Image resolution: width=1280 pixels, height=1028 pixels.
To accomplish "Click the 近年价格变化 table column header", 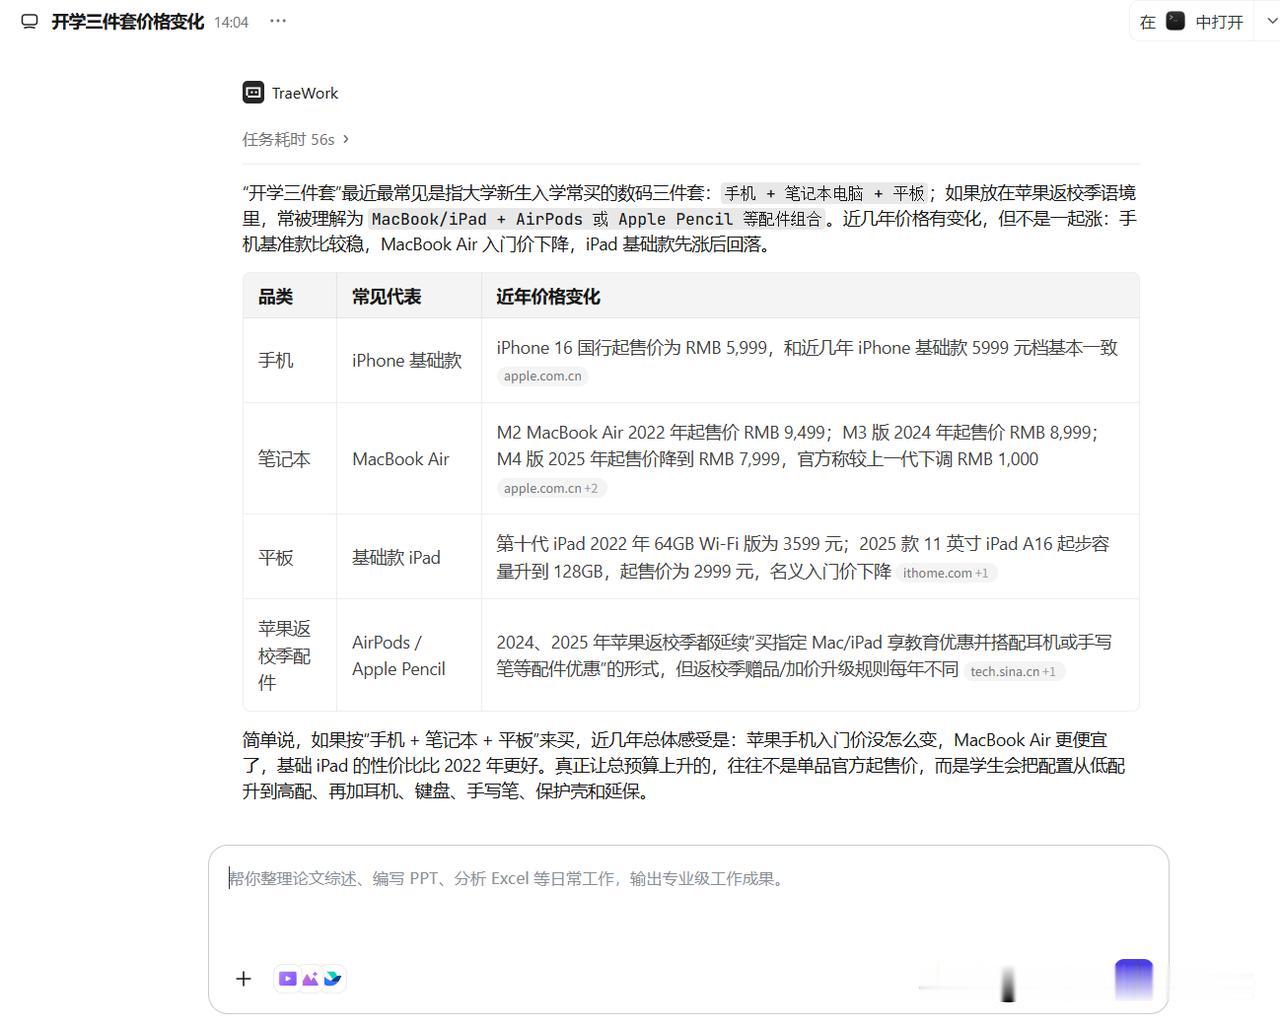I will (548, 296).
